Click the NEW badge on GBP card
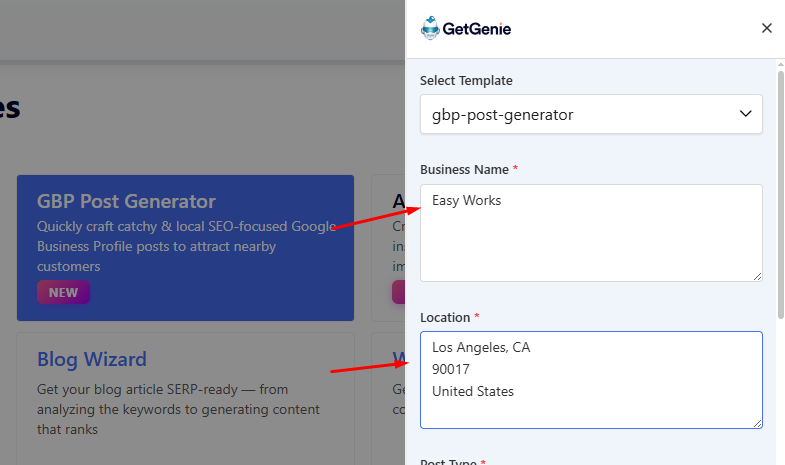This screenshot has height=465, width=785. point(63,293)
